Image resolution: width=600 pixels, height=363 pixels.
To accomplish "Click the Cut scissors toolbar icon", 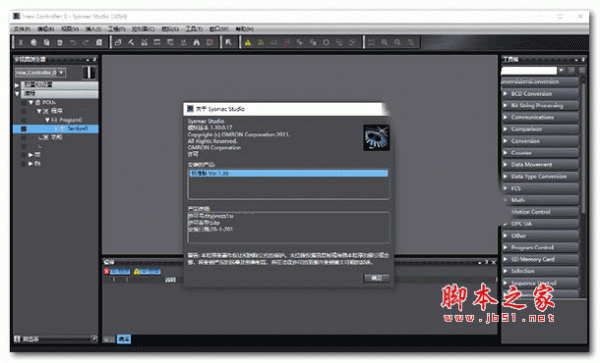I will (21, 42).
